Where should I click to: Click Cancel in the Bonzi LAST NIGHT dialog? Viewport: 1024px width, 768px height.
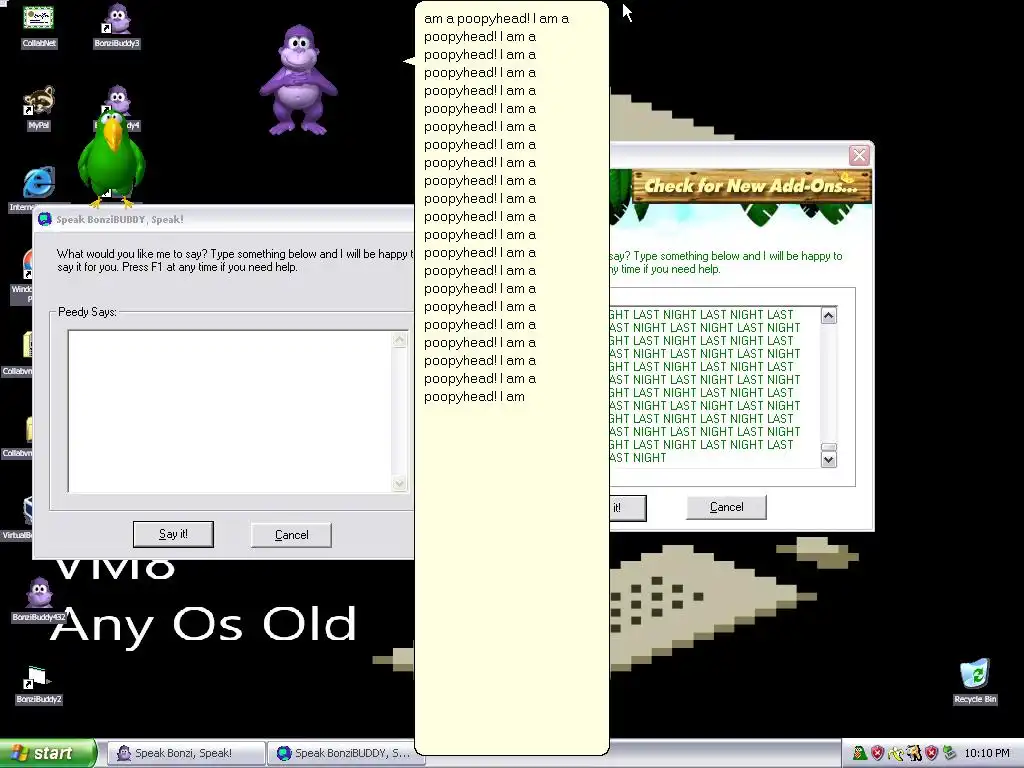(x=726, y=507)
